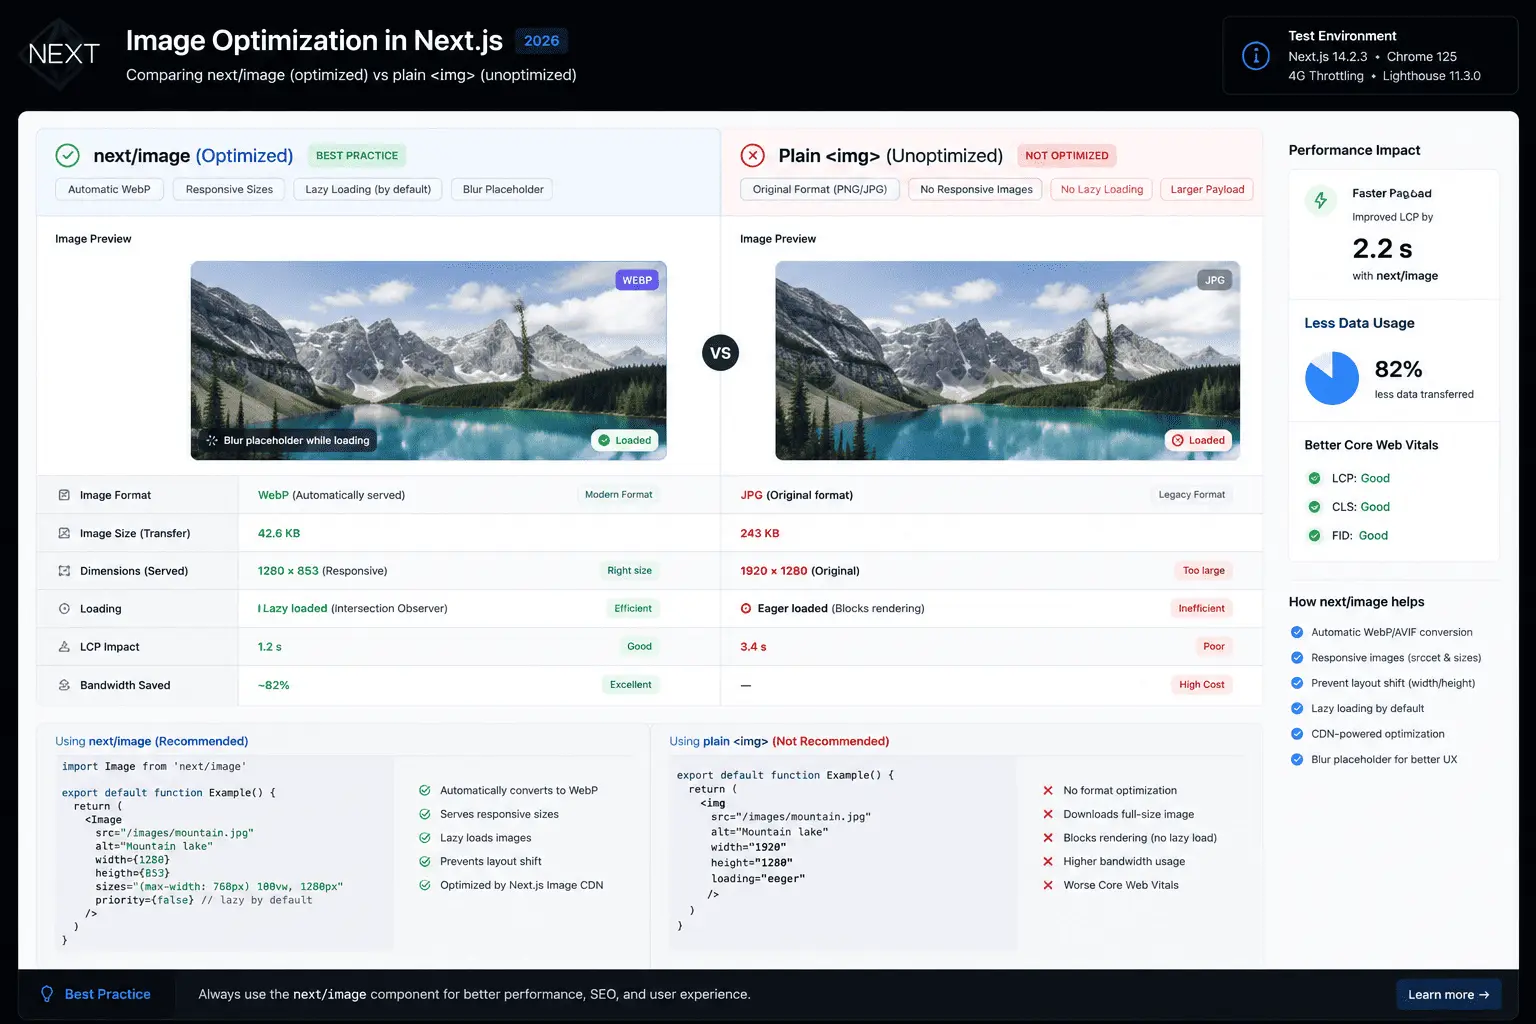This screenshot has width=1536, height=1024.
Task: Click the 243 KB transfer size value
Action: (x=760, y=533)
